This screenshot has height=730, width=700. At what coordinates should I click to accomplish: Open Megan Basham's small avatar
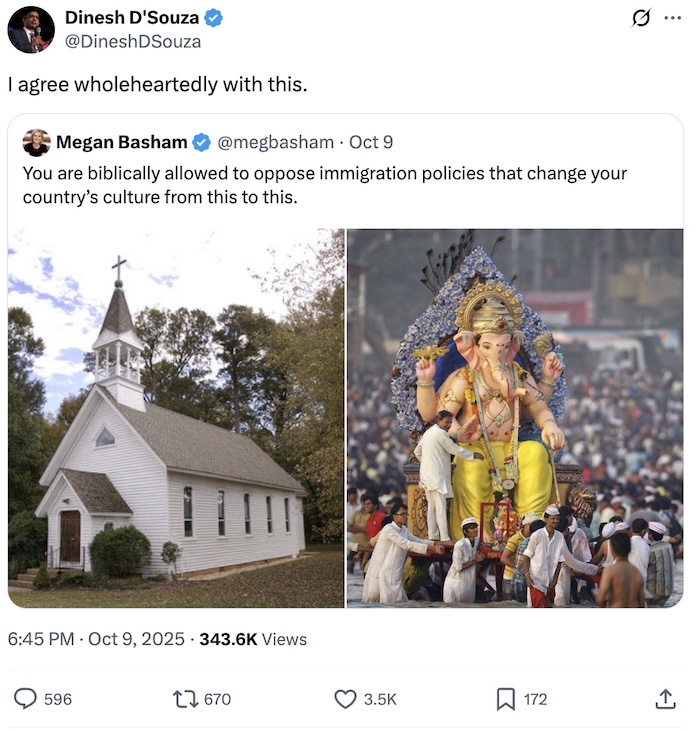(36, 143)
